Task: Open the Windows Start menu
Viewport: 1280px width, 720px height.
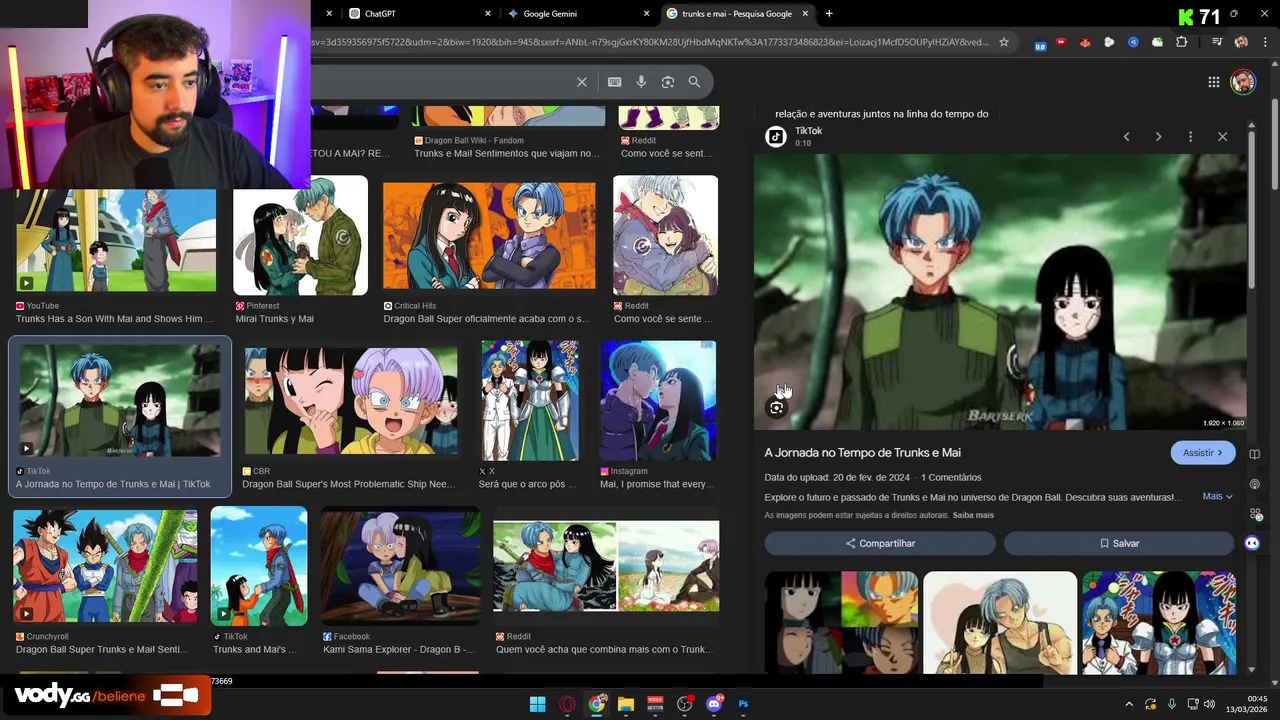Action: pyautogui.click(x=537, y=704)
